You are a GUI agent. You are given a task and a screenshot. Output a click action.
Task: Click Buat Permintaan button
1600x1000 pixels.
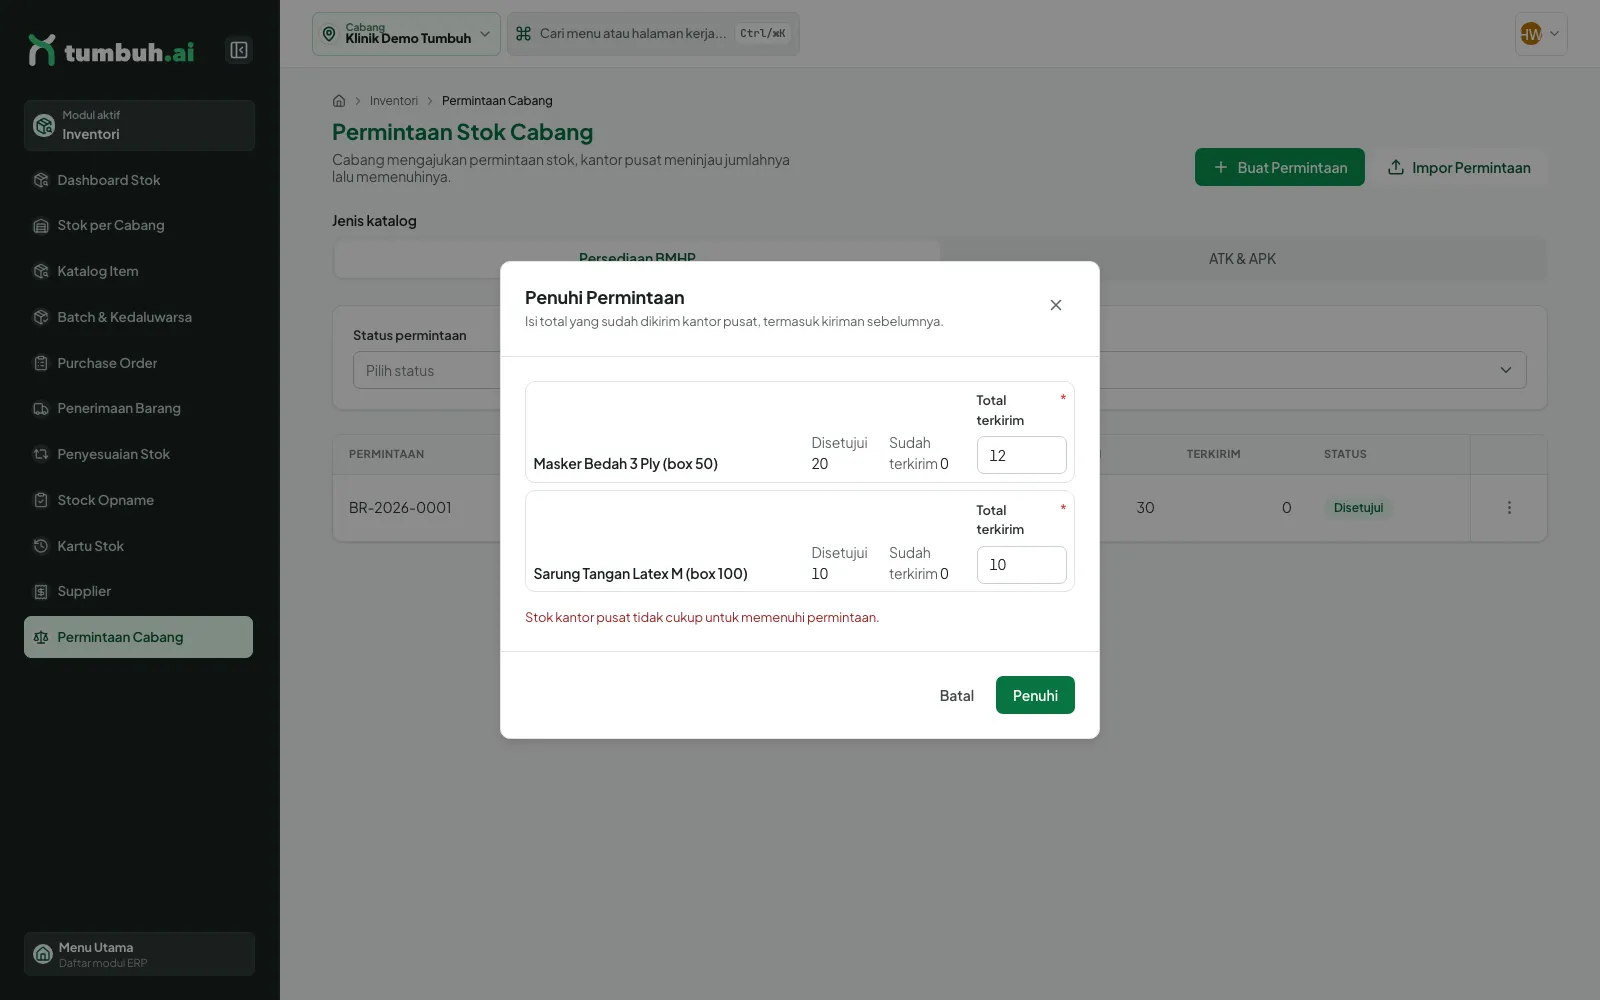(x=1280, y=167)
